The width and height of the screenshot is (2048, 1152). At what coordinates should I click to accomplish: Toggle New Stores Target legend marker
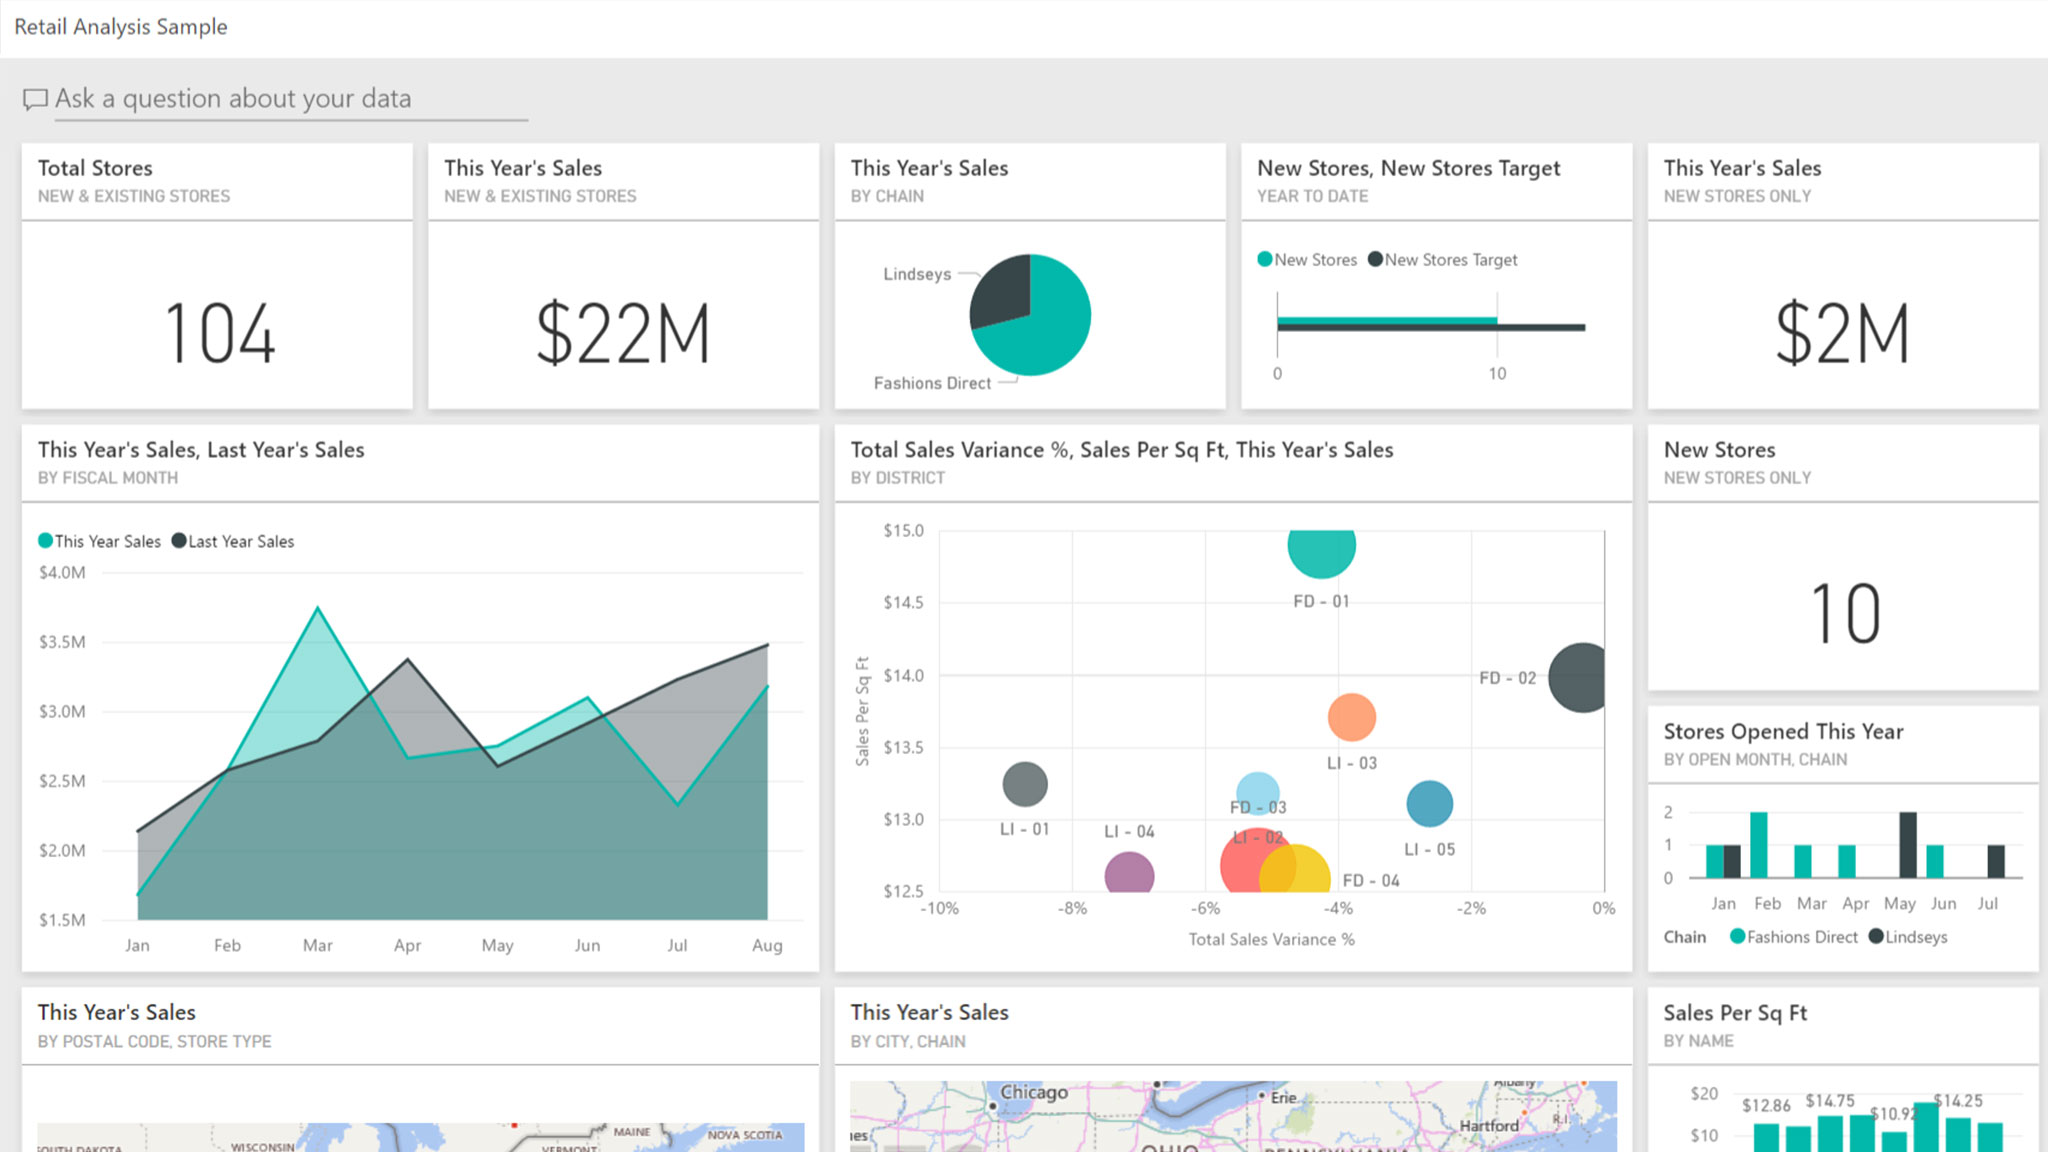pyautogui.click(x=1376, y=260)
